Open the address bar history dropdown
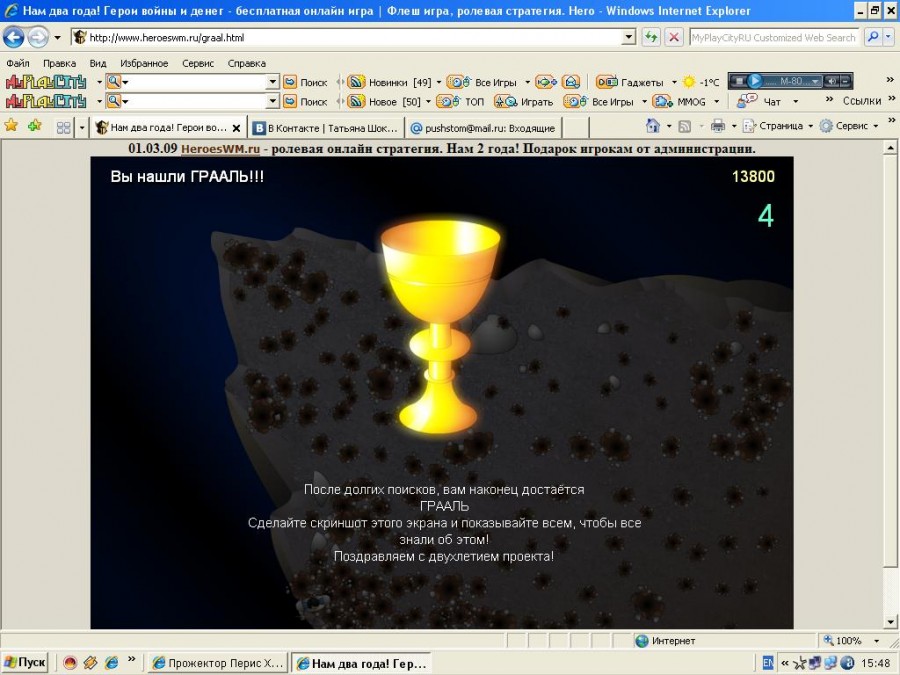This screenshot has height=675, width=900. click(629, 37)
